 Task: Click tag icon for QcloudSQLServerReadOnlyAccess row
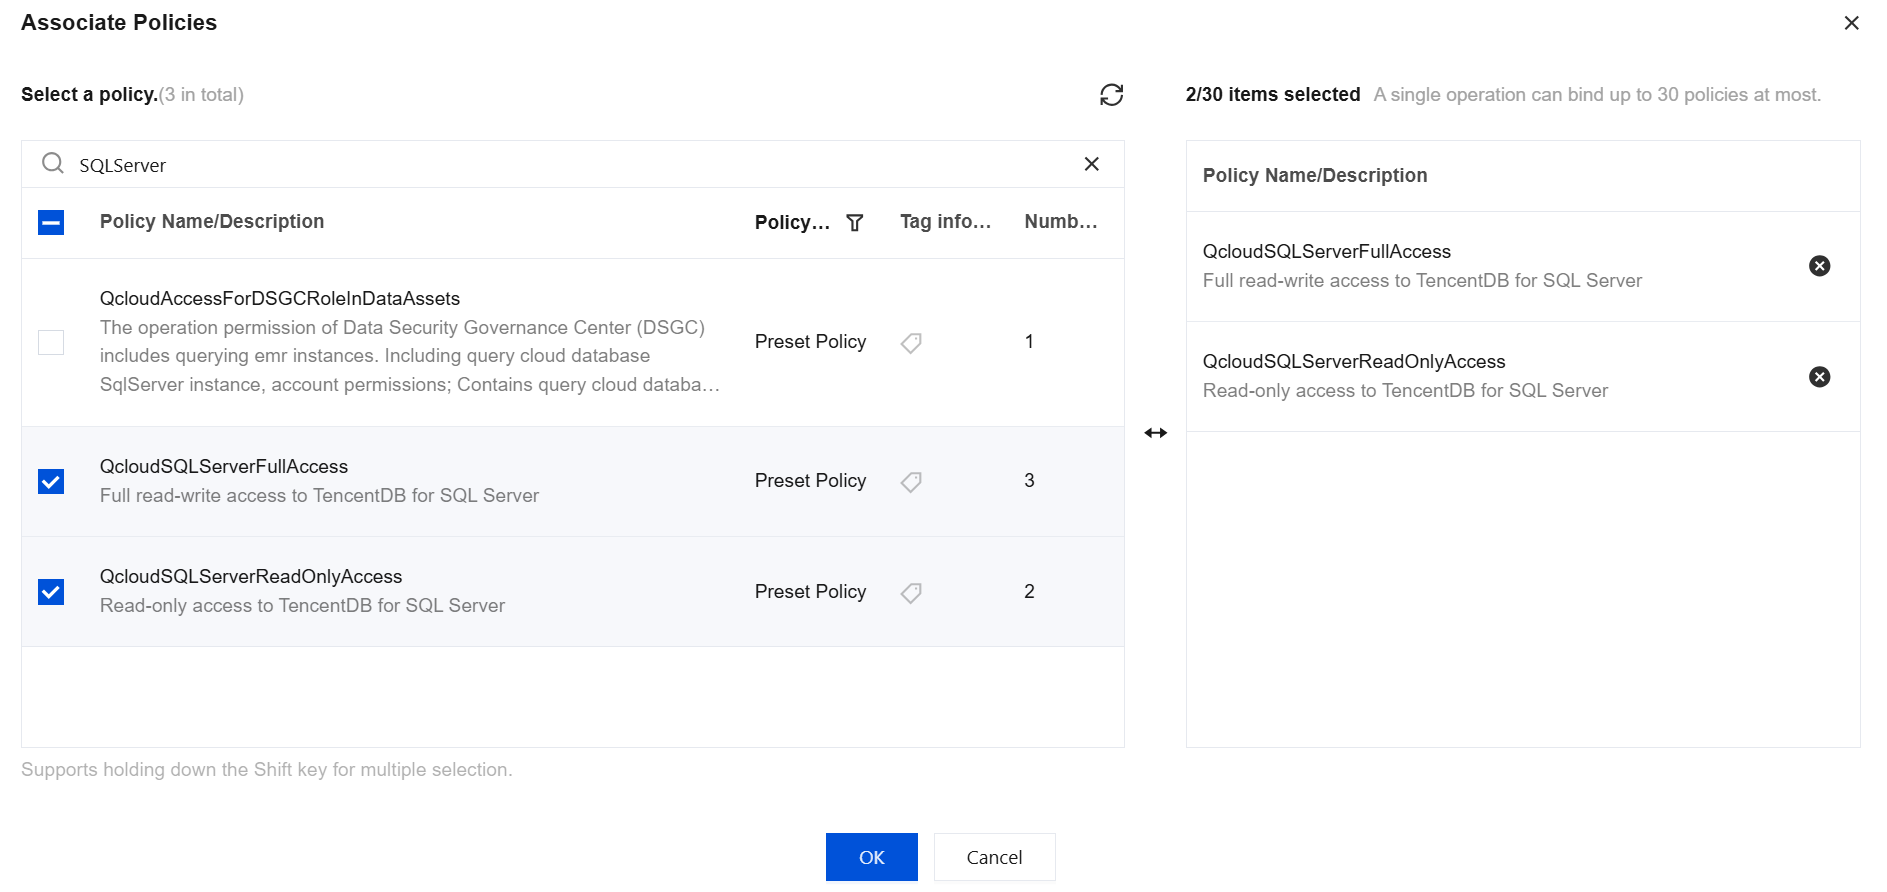click(911, 593)
